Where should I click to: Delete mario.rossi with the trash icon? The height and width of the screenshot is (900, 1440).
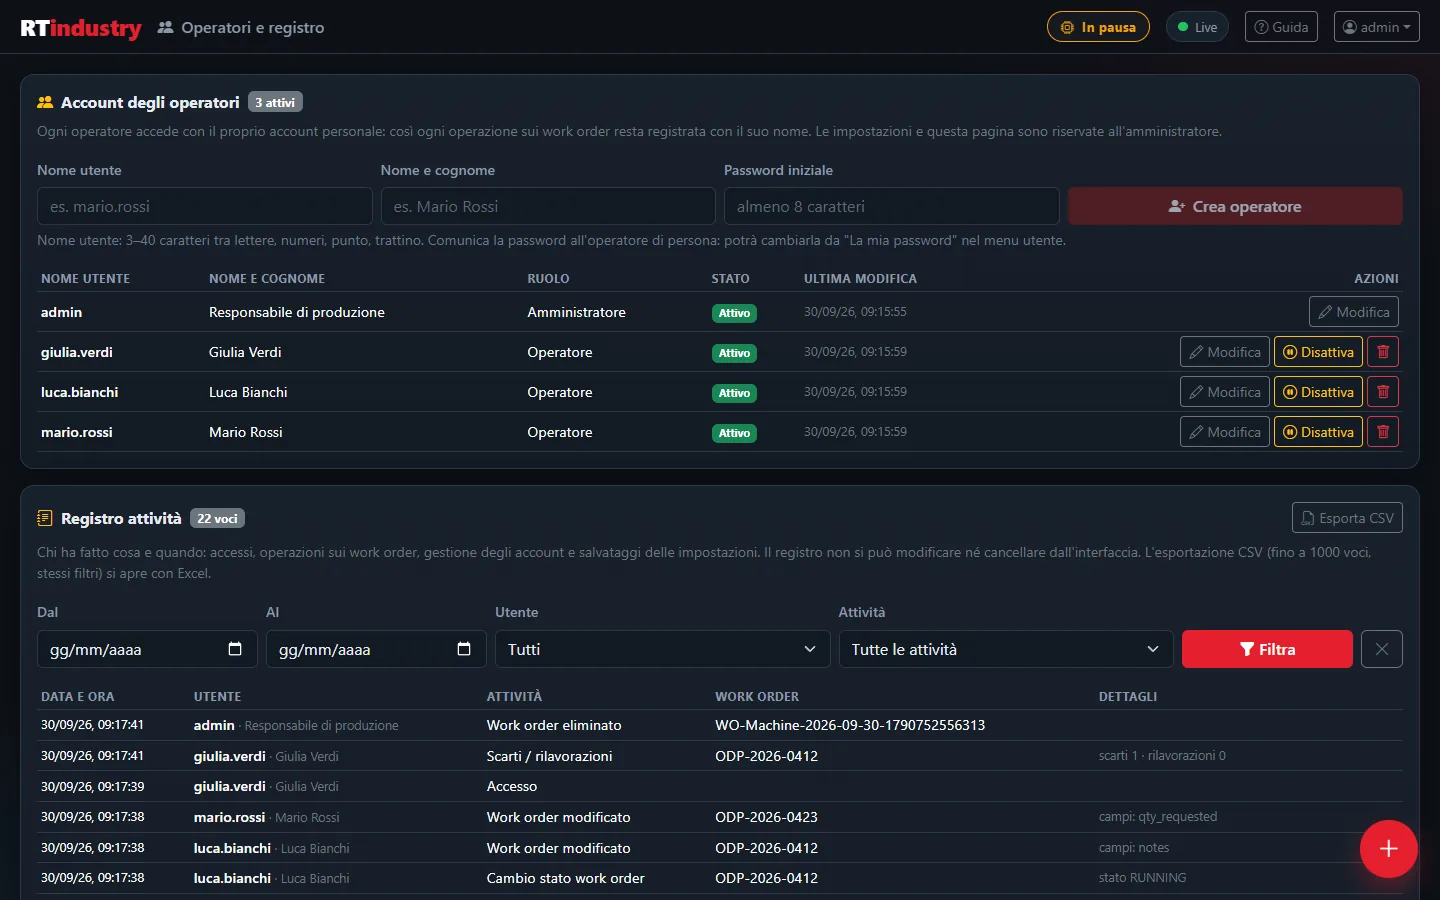[1383, 432]
